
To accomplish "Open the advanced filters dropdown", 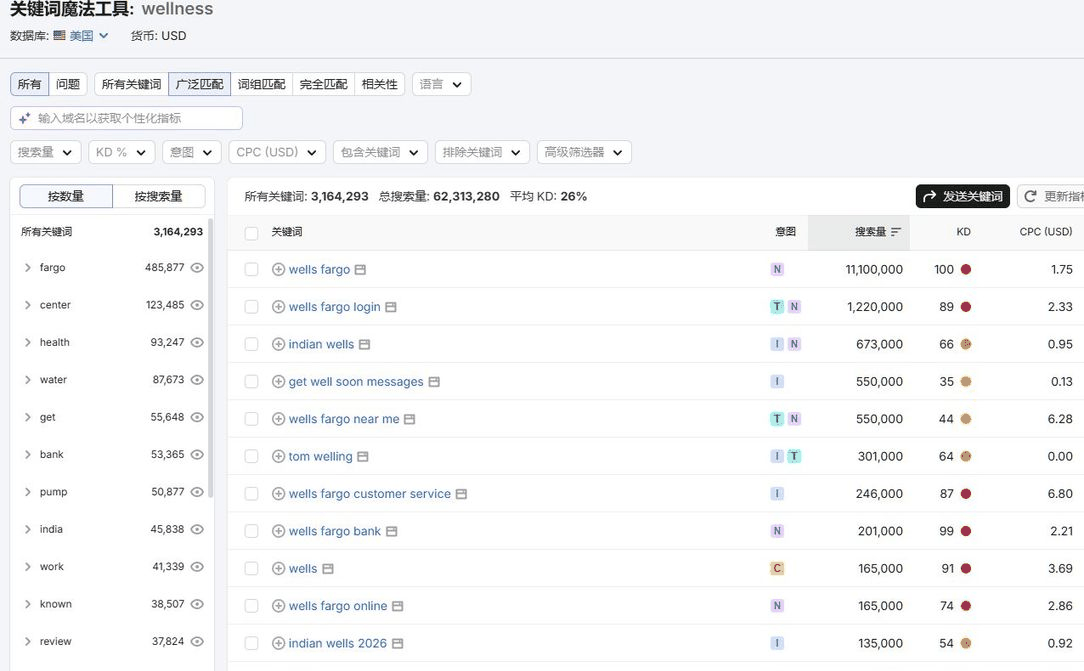I will point(584,152).
